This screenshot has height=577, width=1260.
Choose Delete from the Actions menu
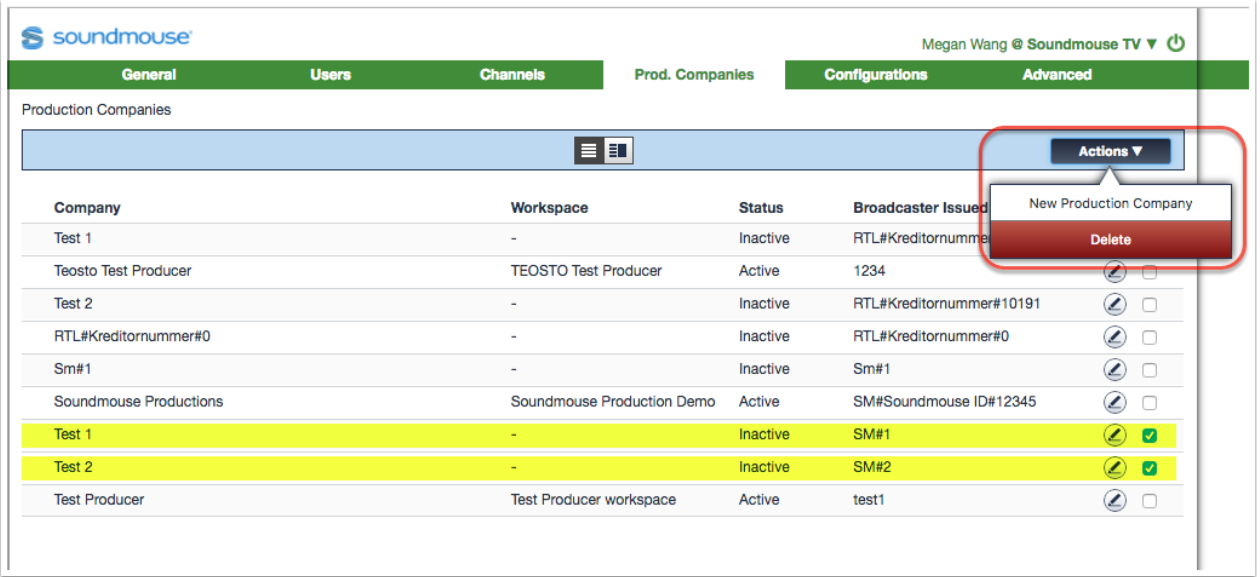[1111, 240]
